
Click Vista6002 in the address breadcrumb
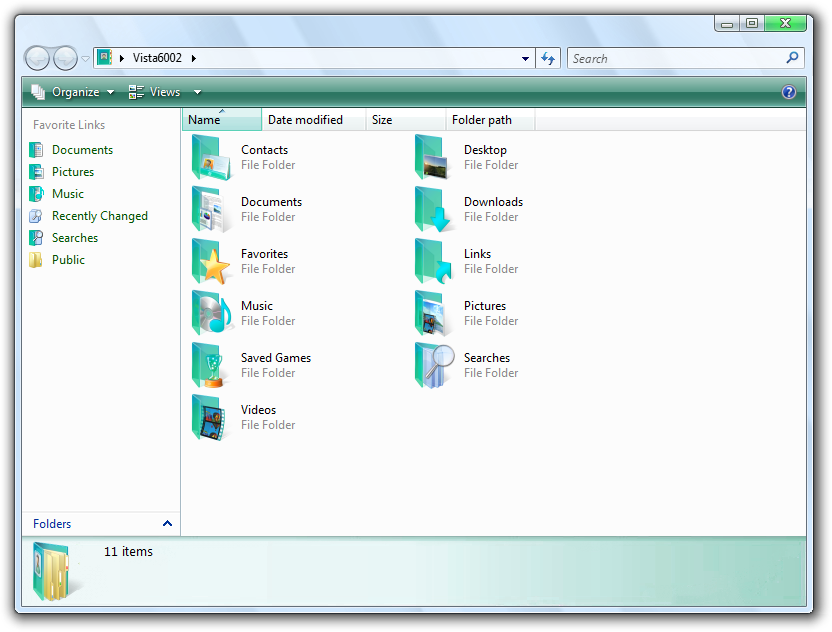point(157,58)
